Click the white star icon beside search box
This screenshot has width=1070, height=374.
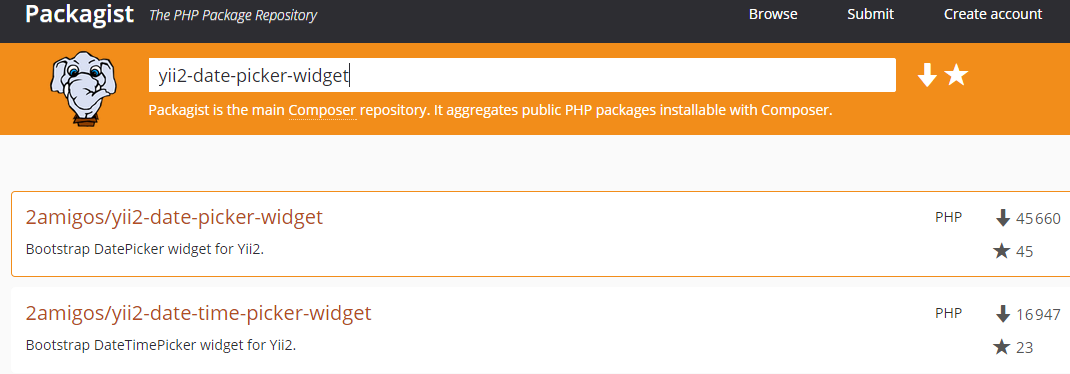pos(957,75)
